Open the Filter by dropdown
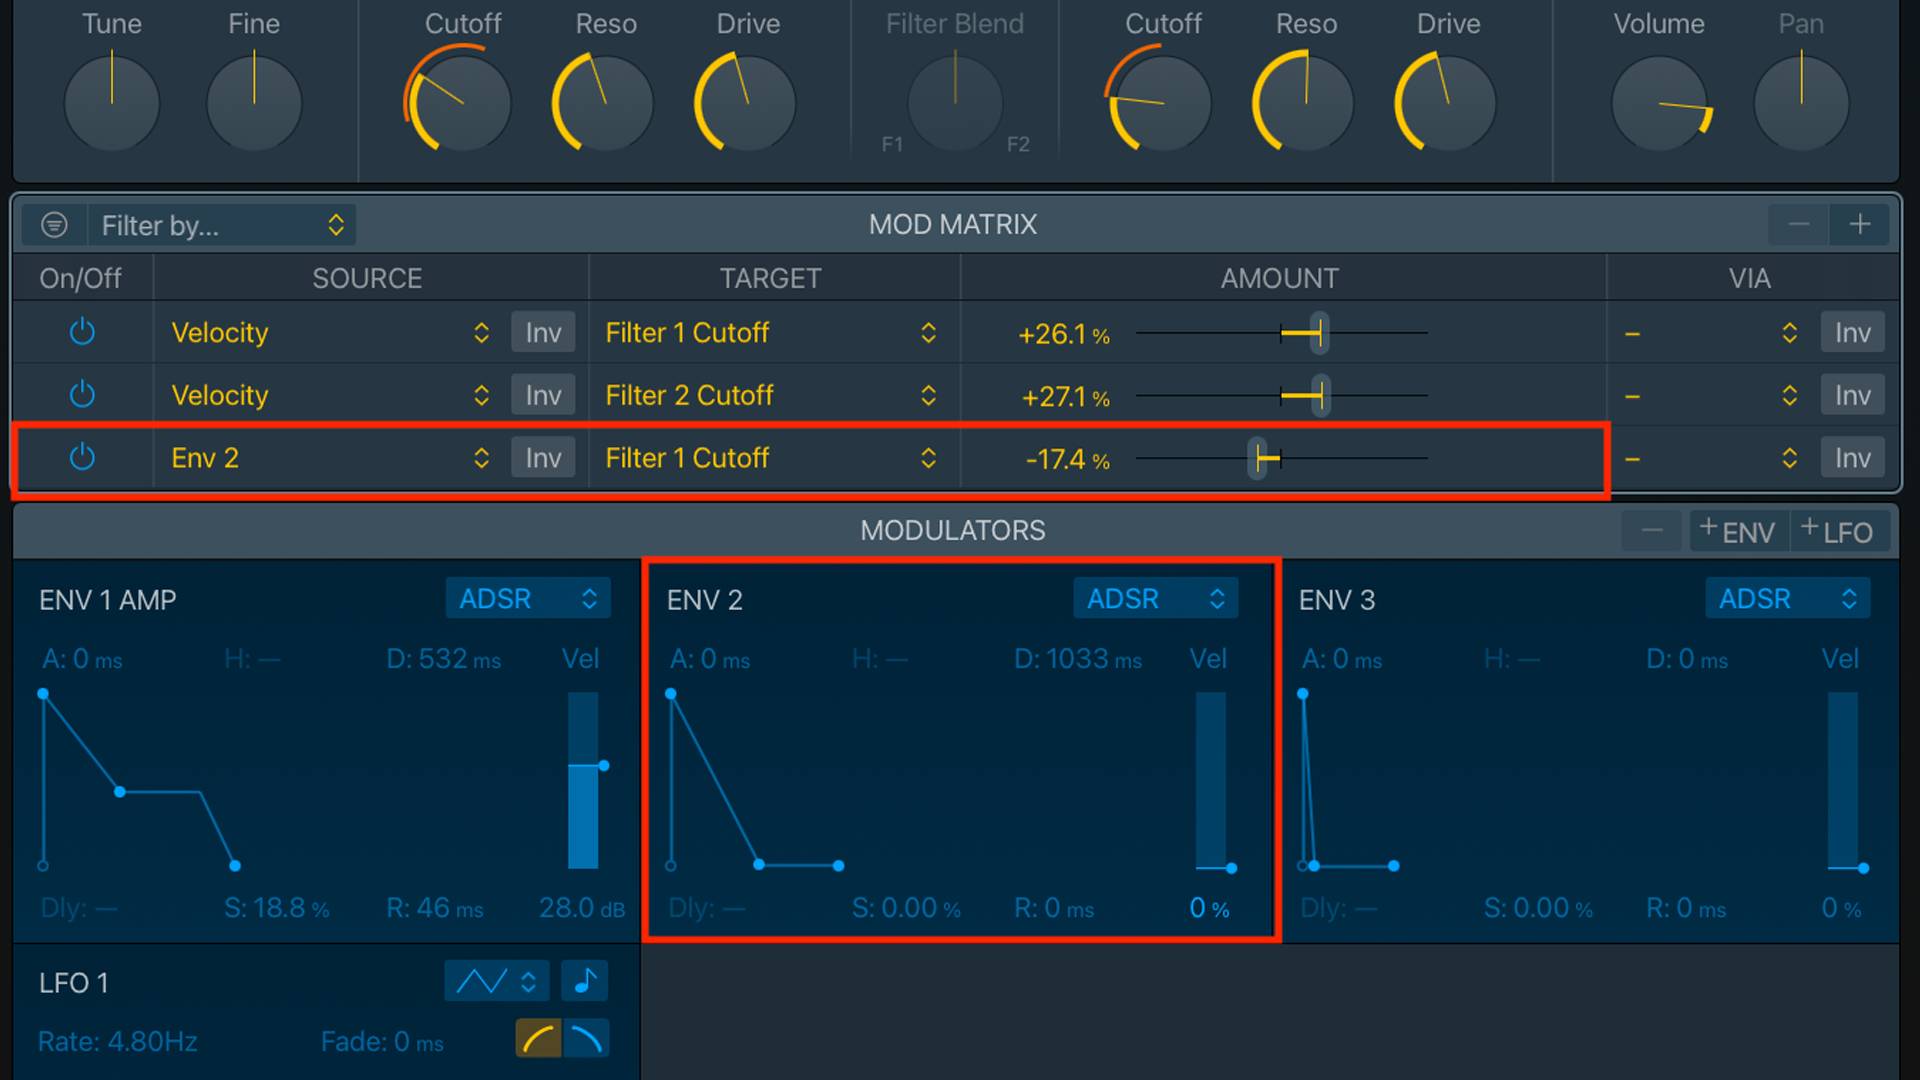The height and width of the screenshot is (1080, 1920). [222, 225]
